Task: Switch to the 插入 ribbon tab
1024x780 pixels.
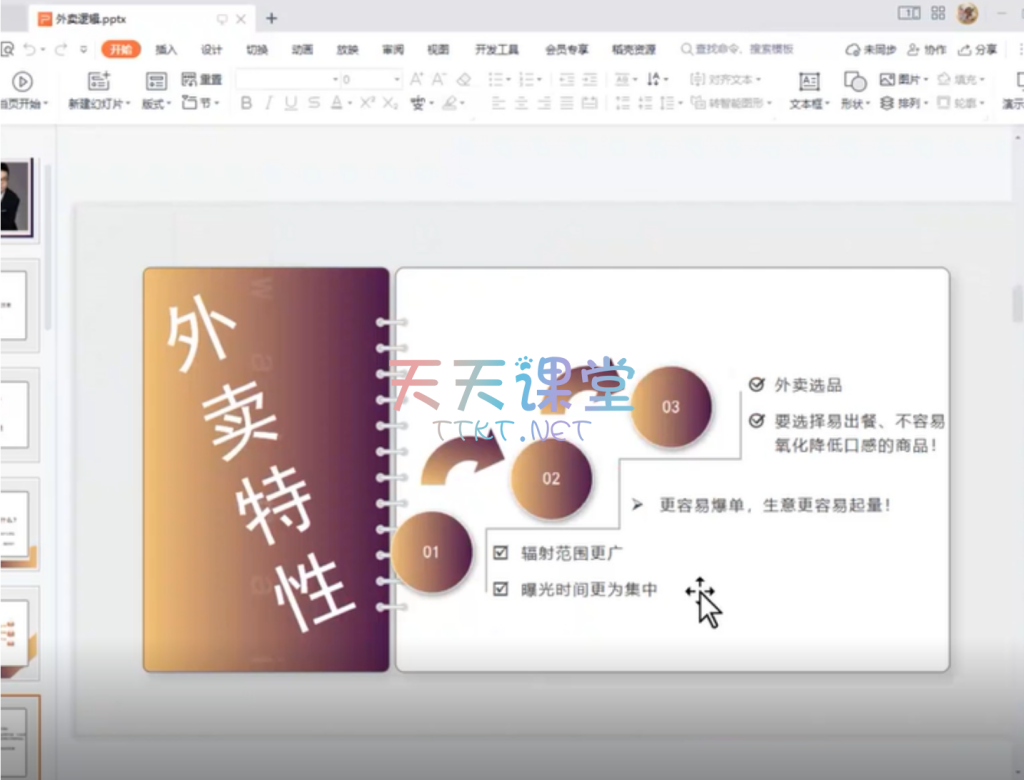Action: tap(166, 49)
